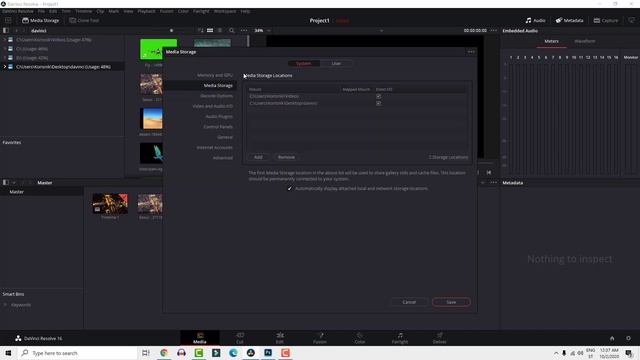Expand the Keywords smart bin
The height and width of the screenshot is (360, 640).
(x=5, y=305)
